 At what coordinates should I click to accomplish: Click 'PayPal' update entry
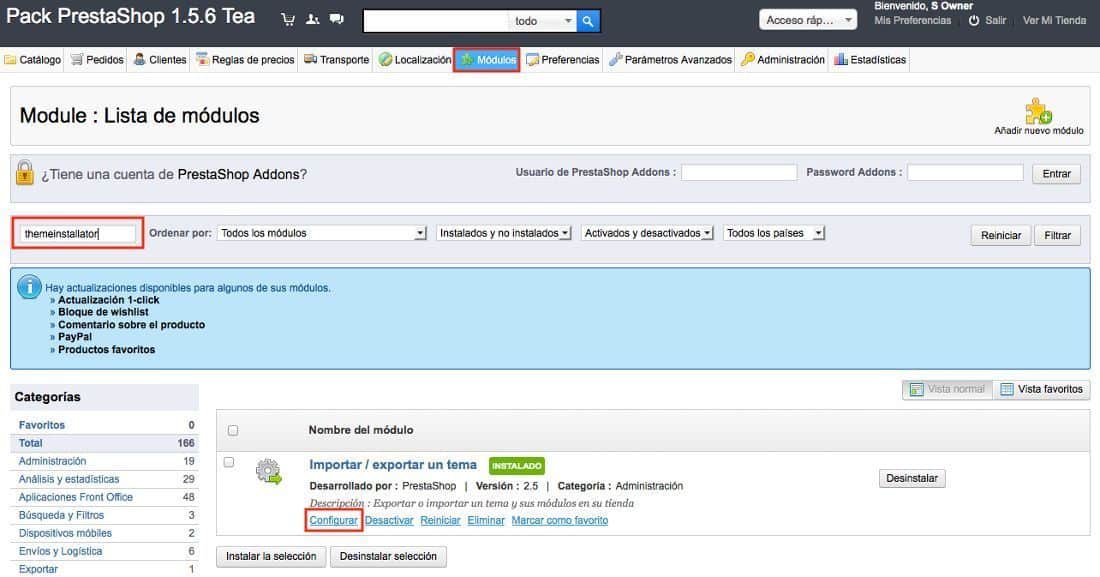(x=75, y=337)
